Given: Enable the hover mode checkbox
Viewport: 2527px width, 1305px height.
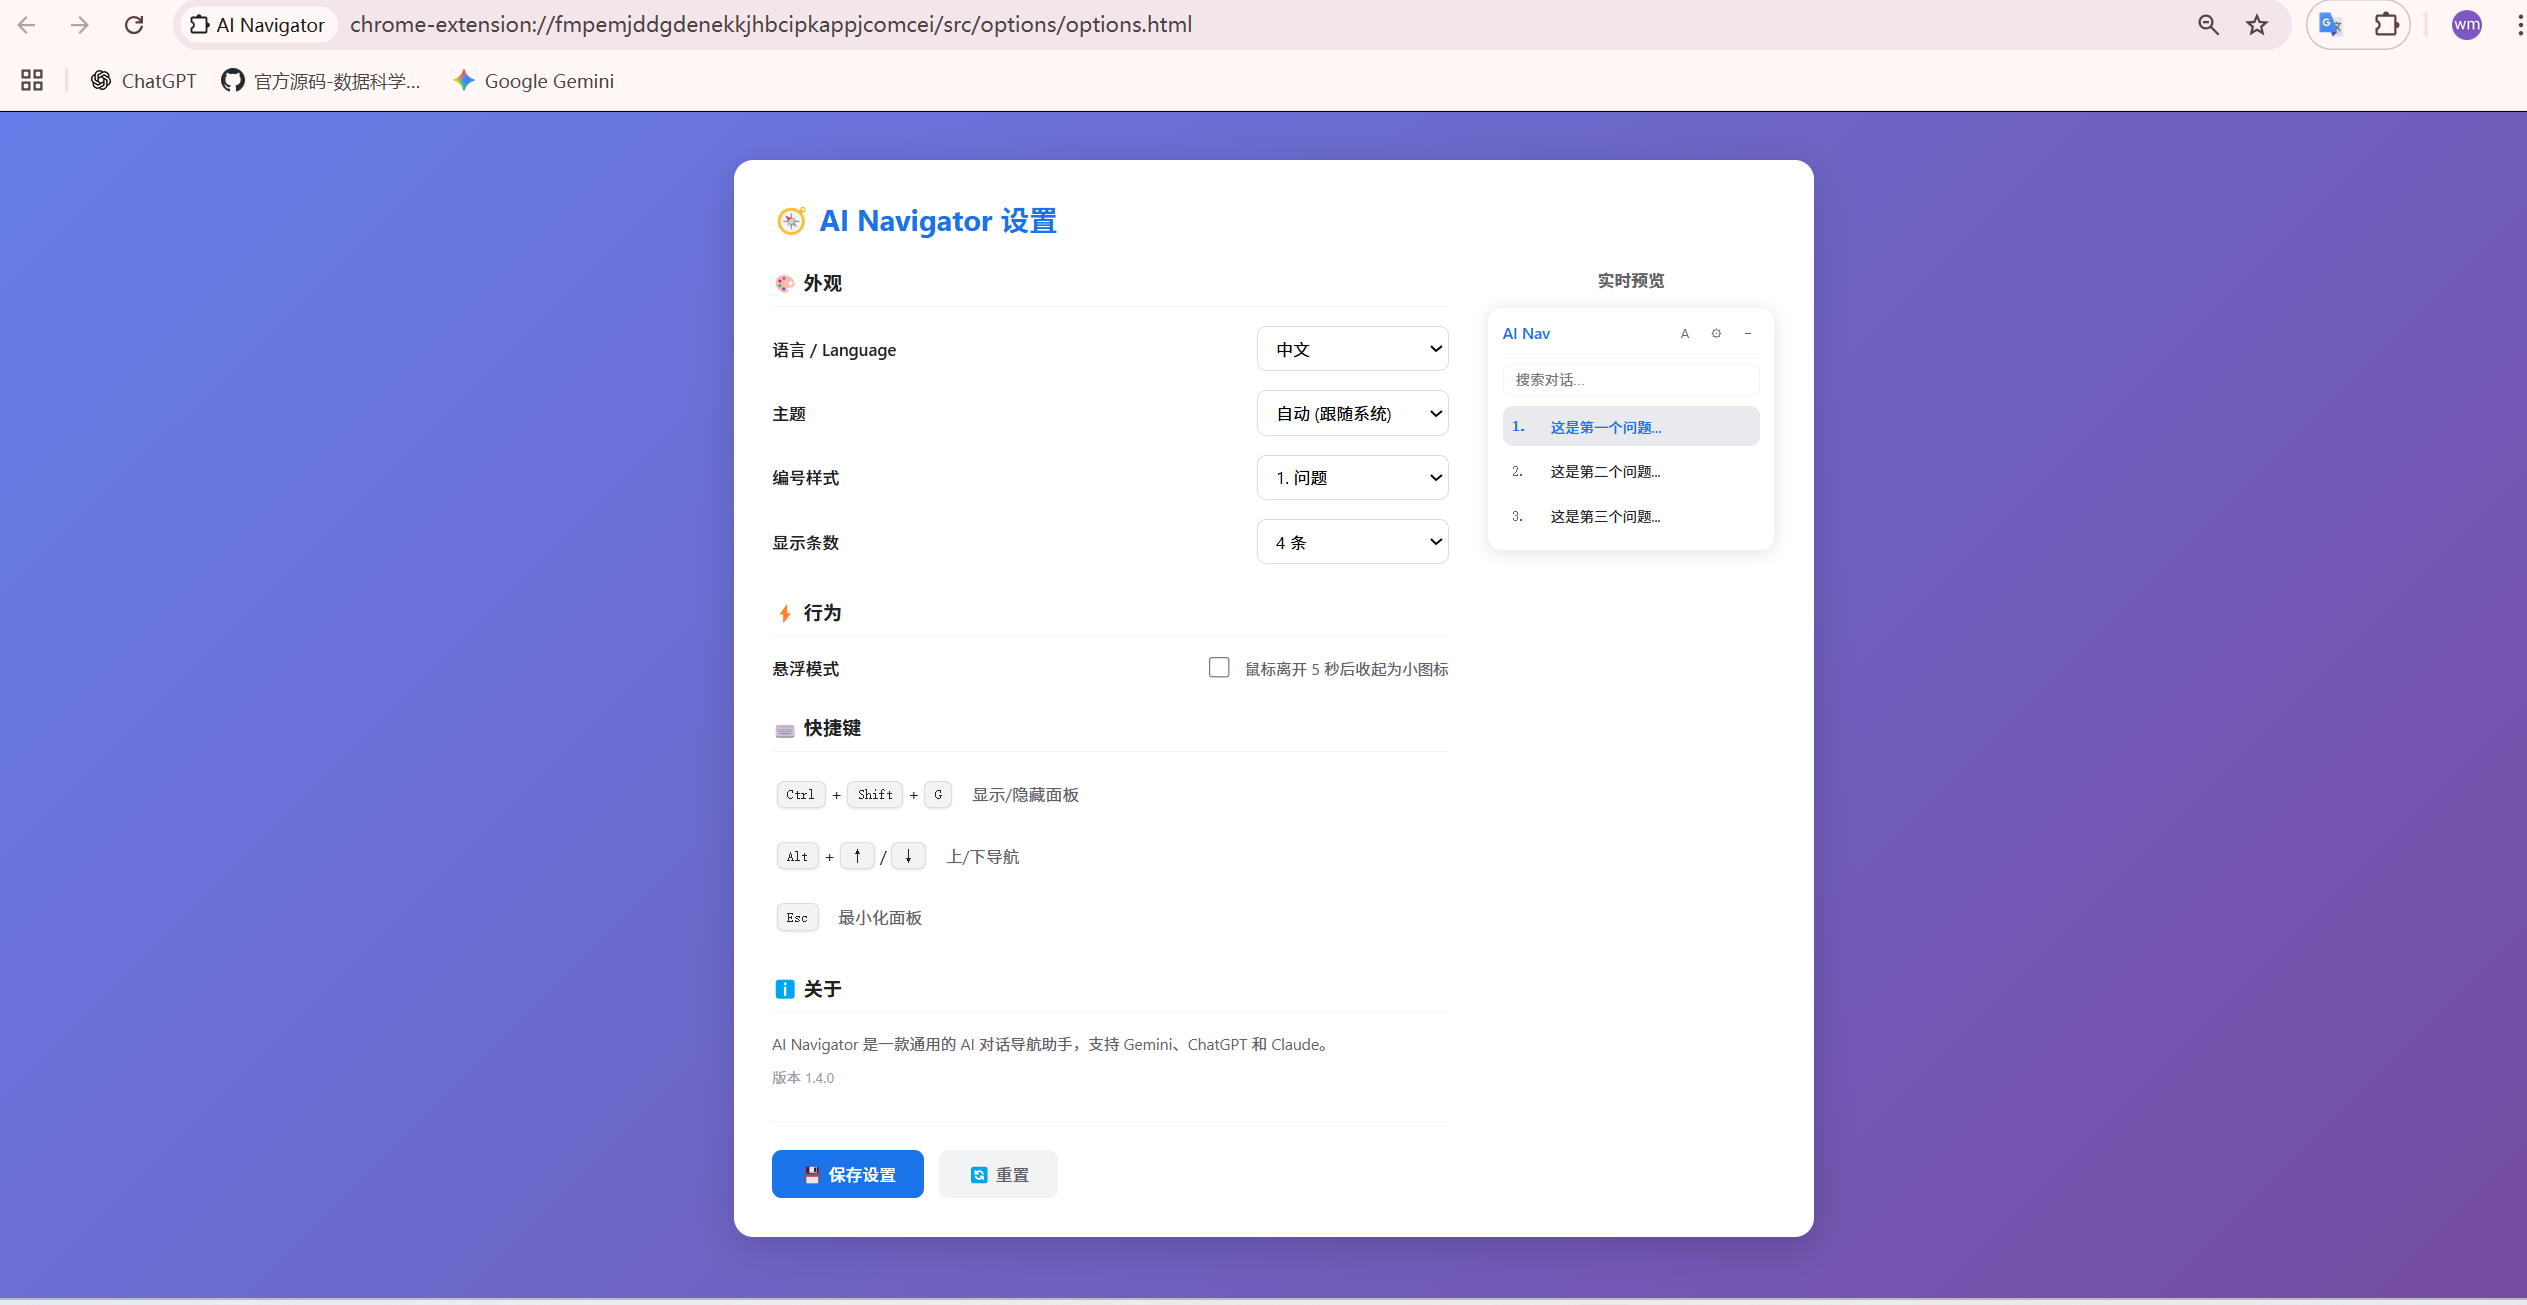Looking at the screenshot, I should point(1218,668).
